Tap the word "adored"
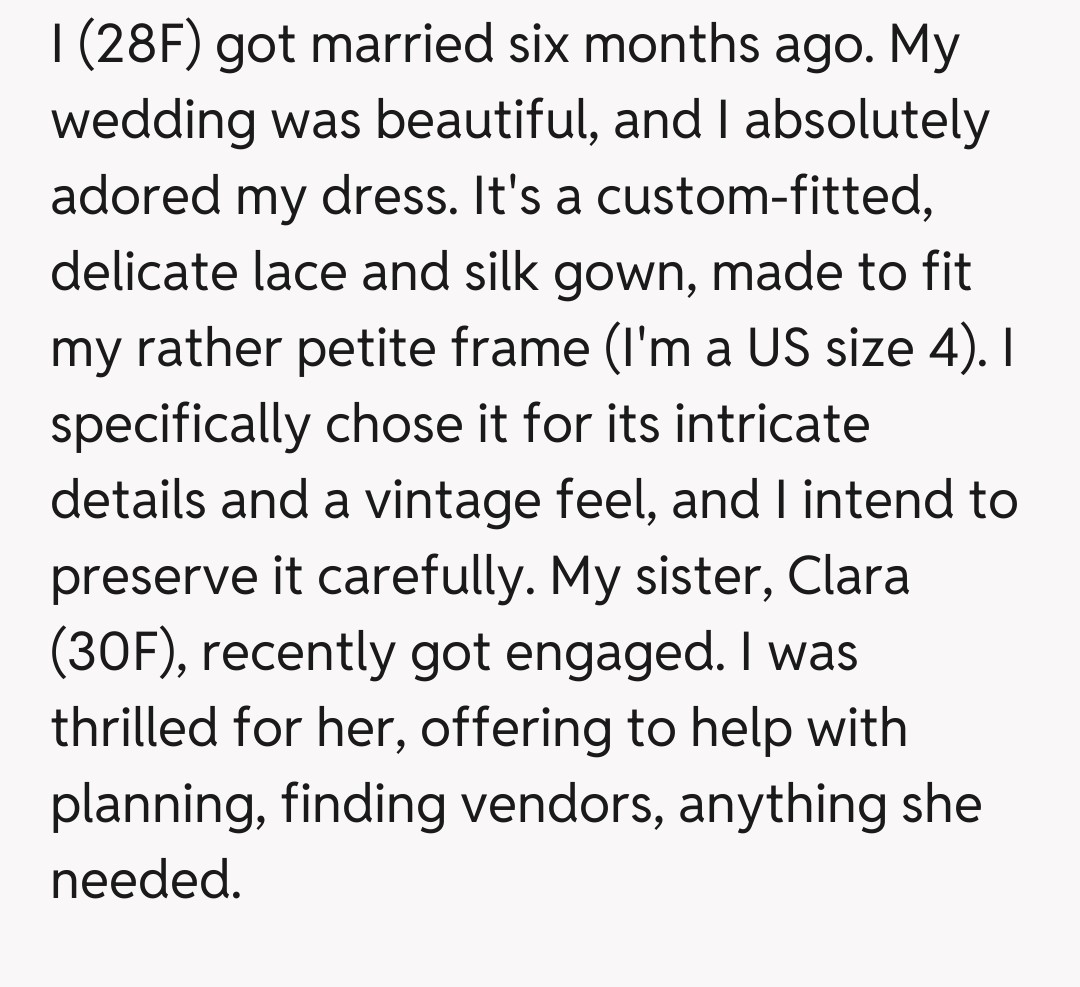The image size is (1080, 987). click(x=133, y=197)
